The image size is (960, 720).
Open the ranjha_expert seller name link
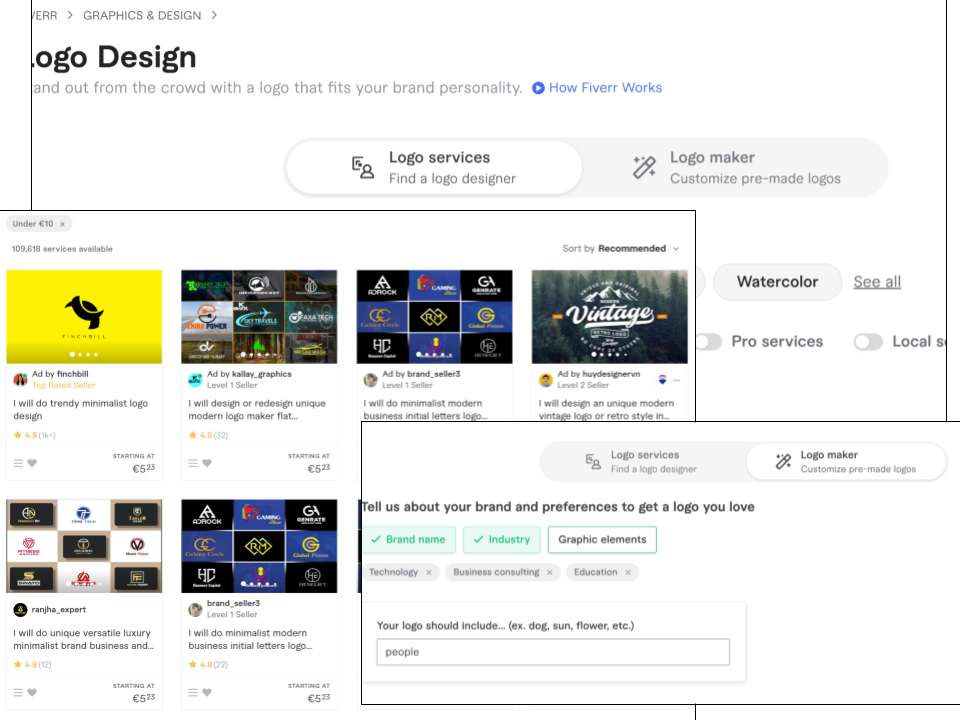pos(59,610)
